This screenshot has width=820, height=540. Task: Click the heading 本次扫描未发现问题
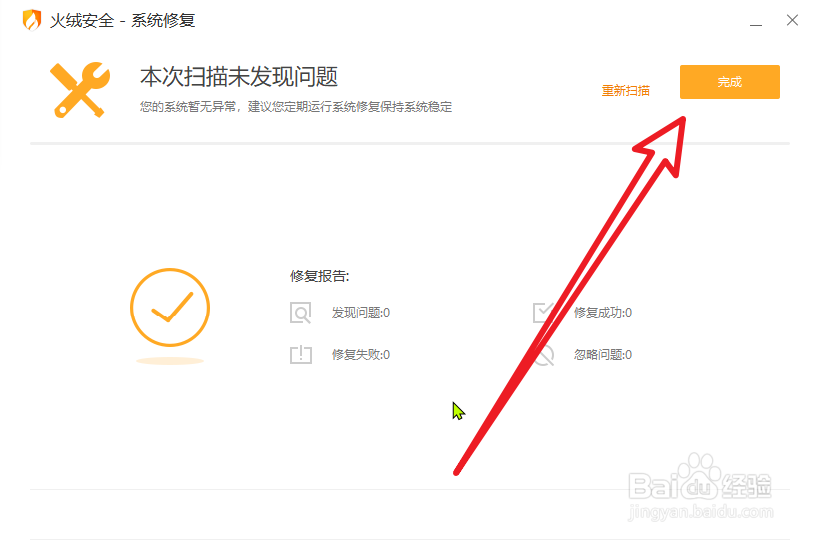239,77
